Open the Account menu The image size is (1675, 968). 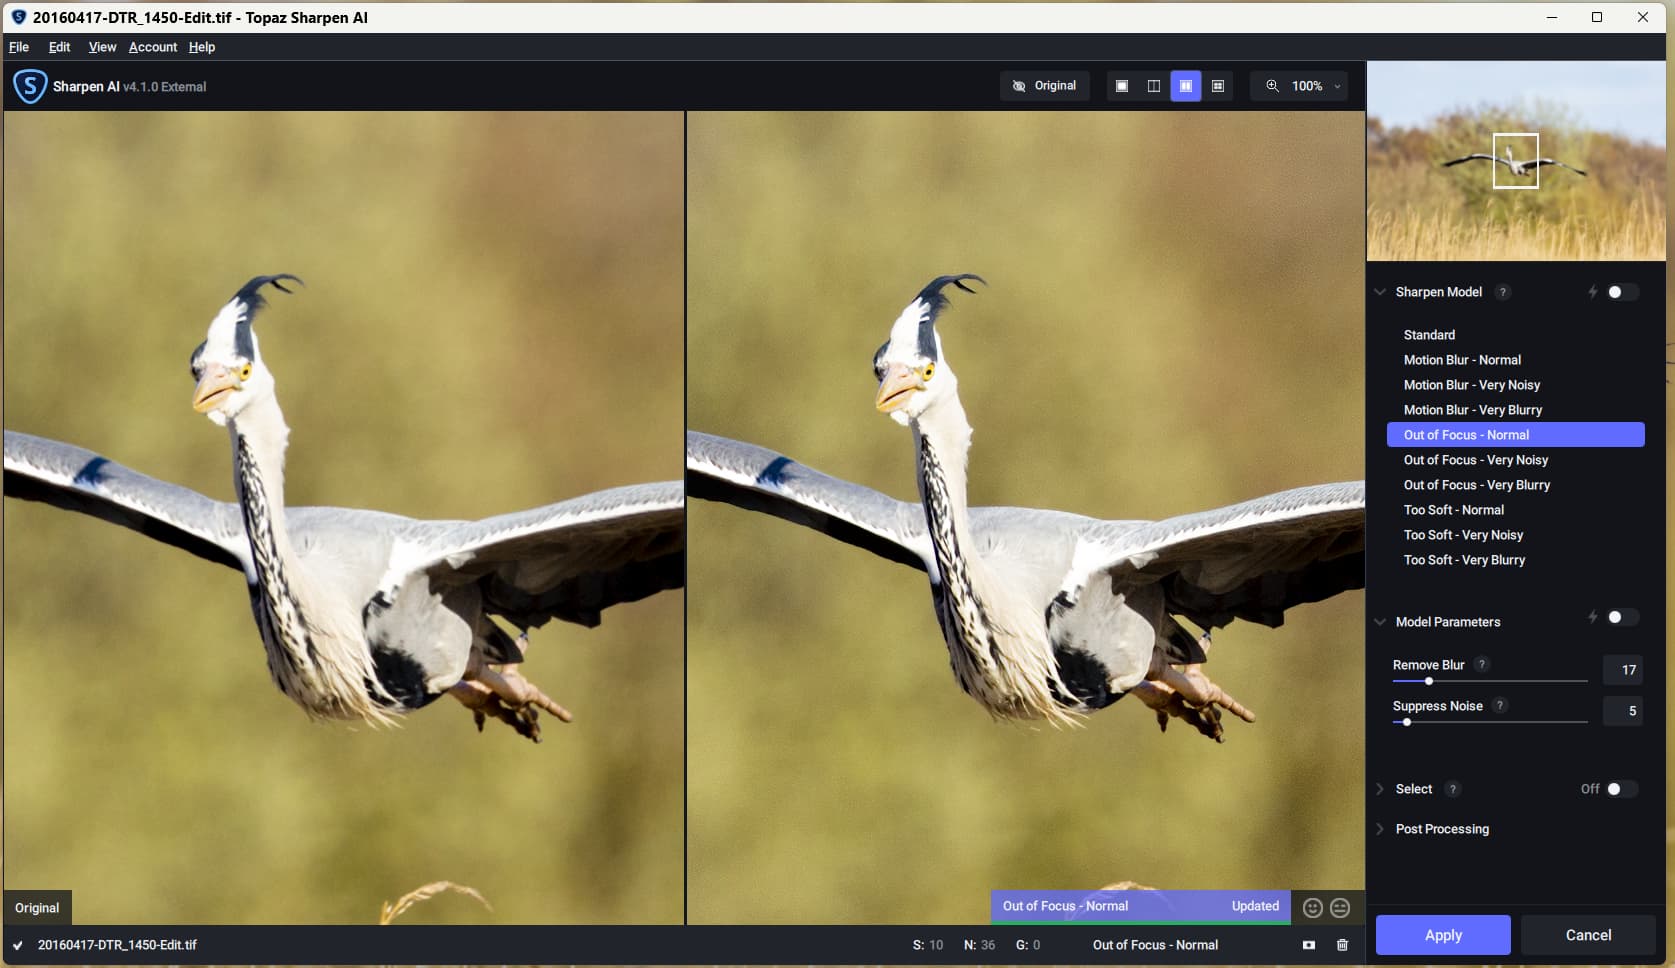152,47
